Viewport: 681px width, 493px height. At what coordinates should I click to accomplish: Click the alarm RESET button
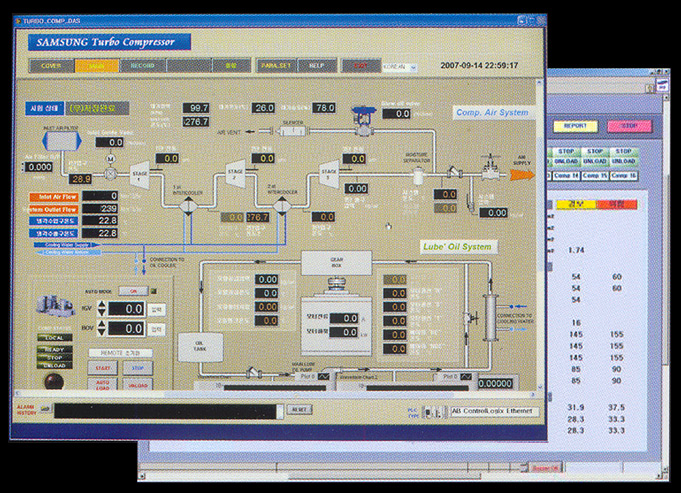[x=299, y=410]
